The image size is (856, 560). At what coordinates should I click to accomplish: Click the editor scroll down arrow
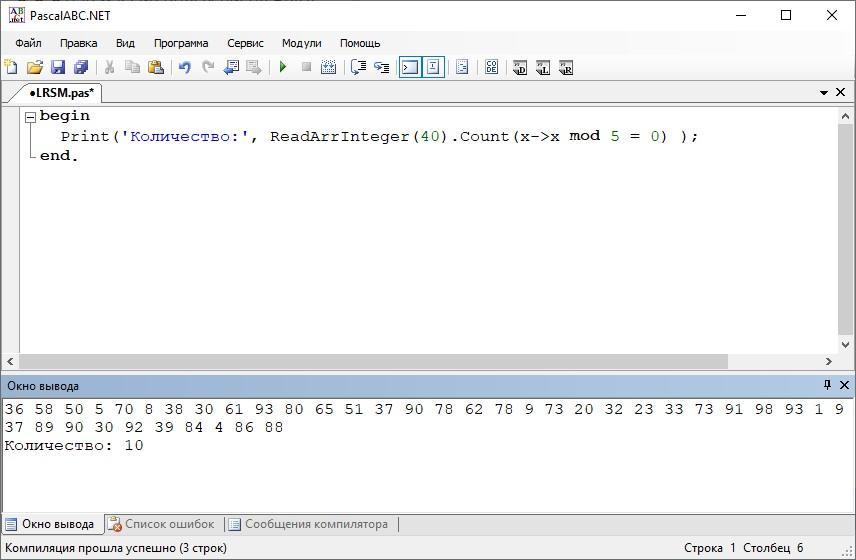(x=845, y=344)
